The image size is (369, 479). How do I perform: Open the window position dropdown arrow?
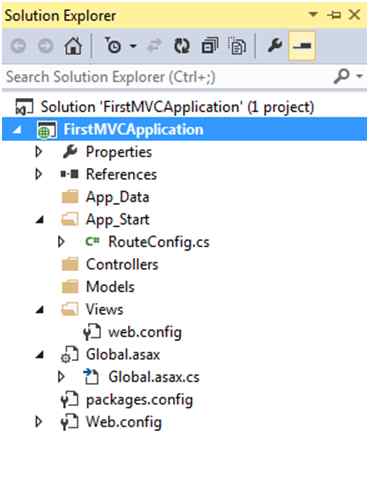tap(313, 15)
